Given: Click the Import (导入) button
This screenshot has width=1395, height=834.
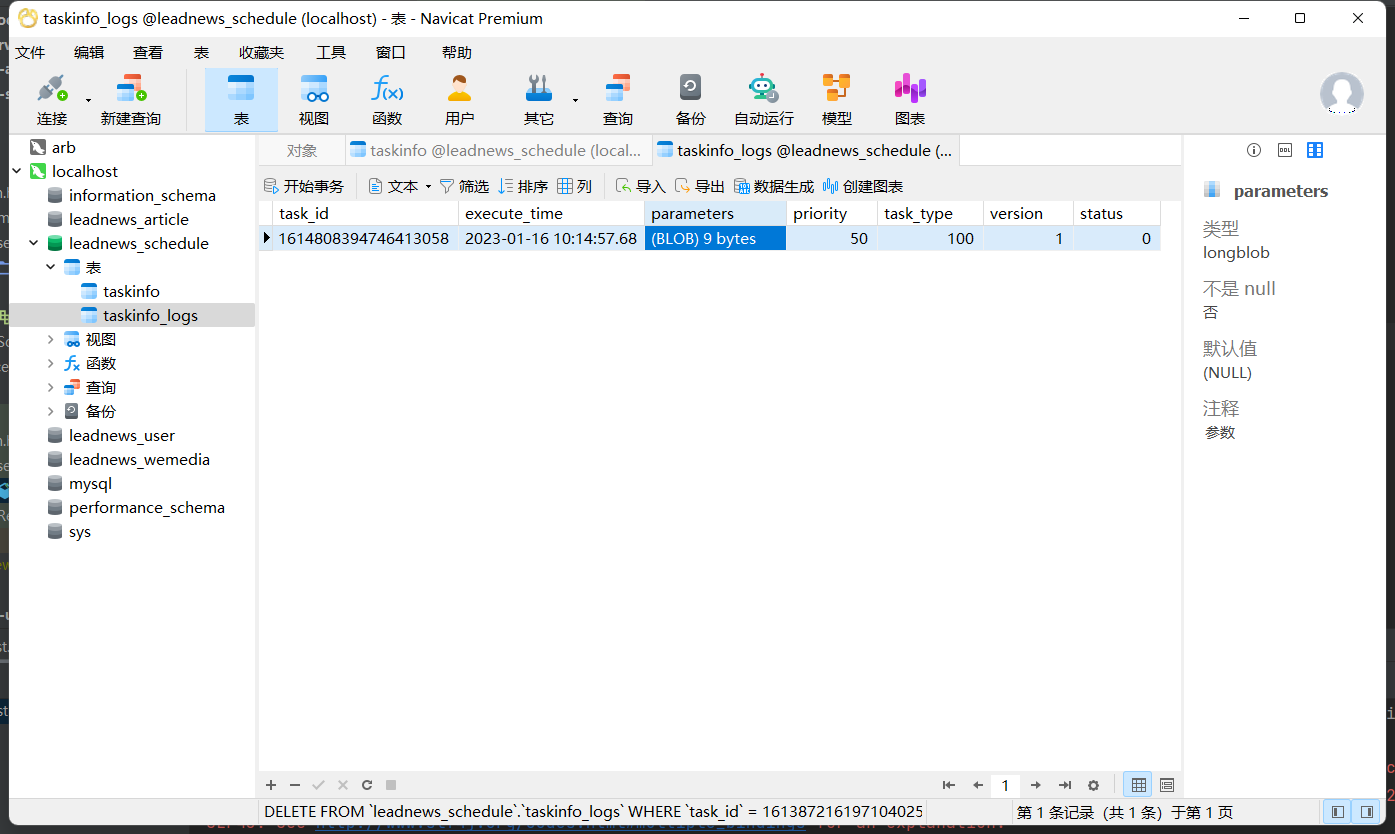Looking at the screenshot, I should [x=640, y=186].
